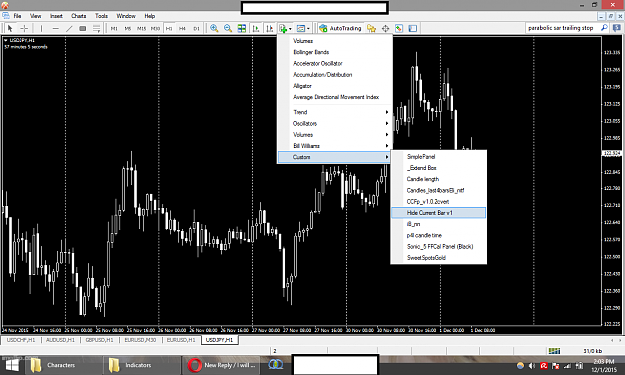
Task: Open the templates dropdown arrow
Action: coord(308,29)
